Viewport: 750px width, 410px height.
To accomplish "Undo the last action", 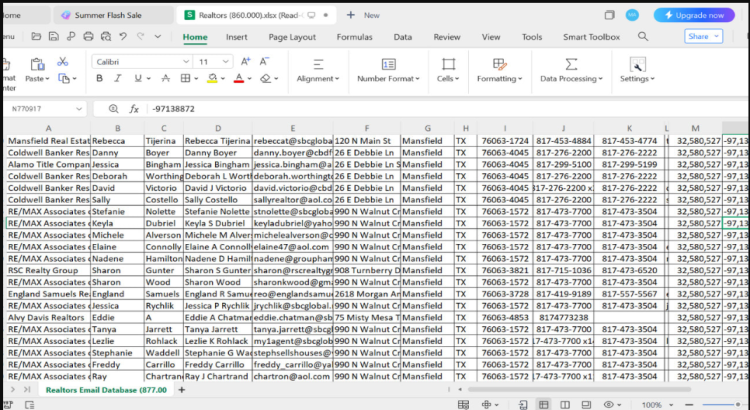I will click(x=123, y=36).
